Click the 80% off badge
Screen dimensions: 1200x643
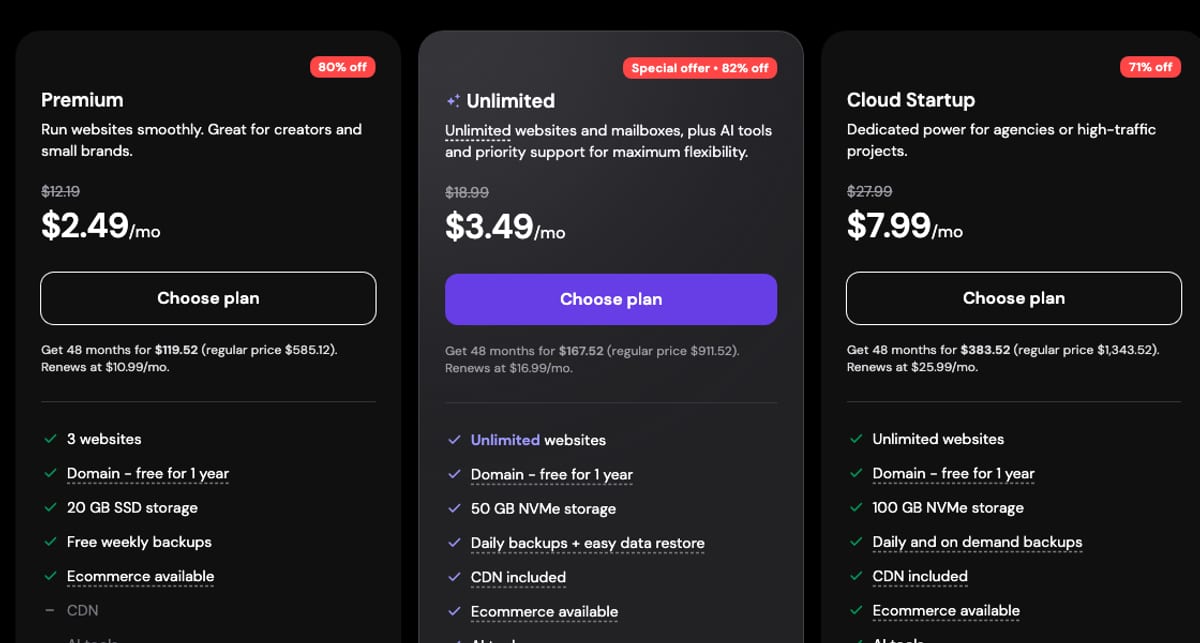click(343, 67)
